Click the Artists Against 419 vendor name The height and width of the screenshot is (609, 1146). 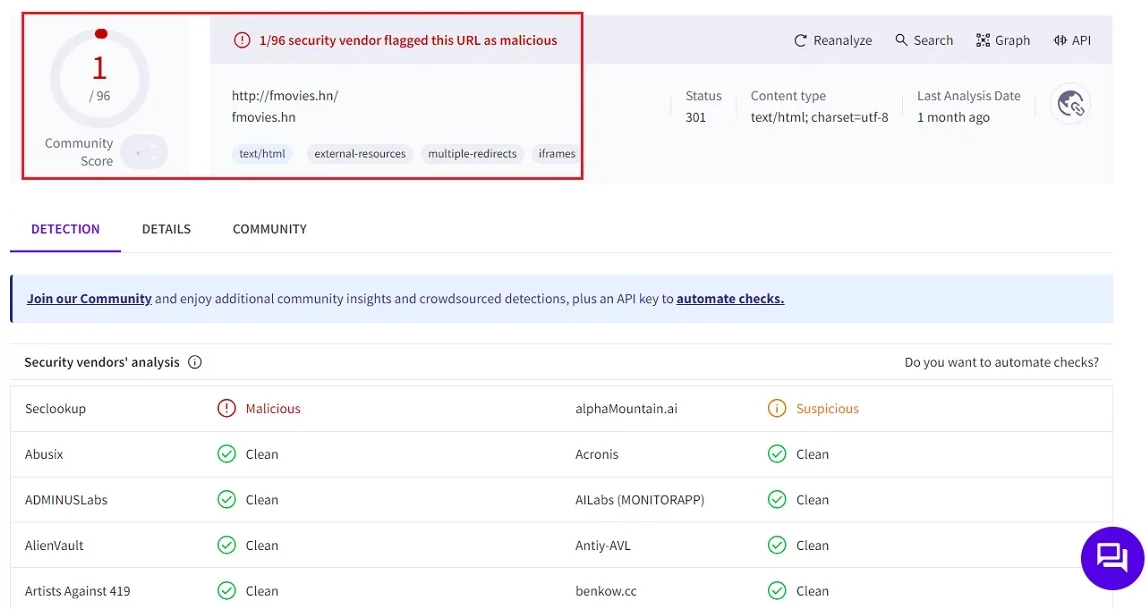click(x=77, y=590)
